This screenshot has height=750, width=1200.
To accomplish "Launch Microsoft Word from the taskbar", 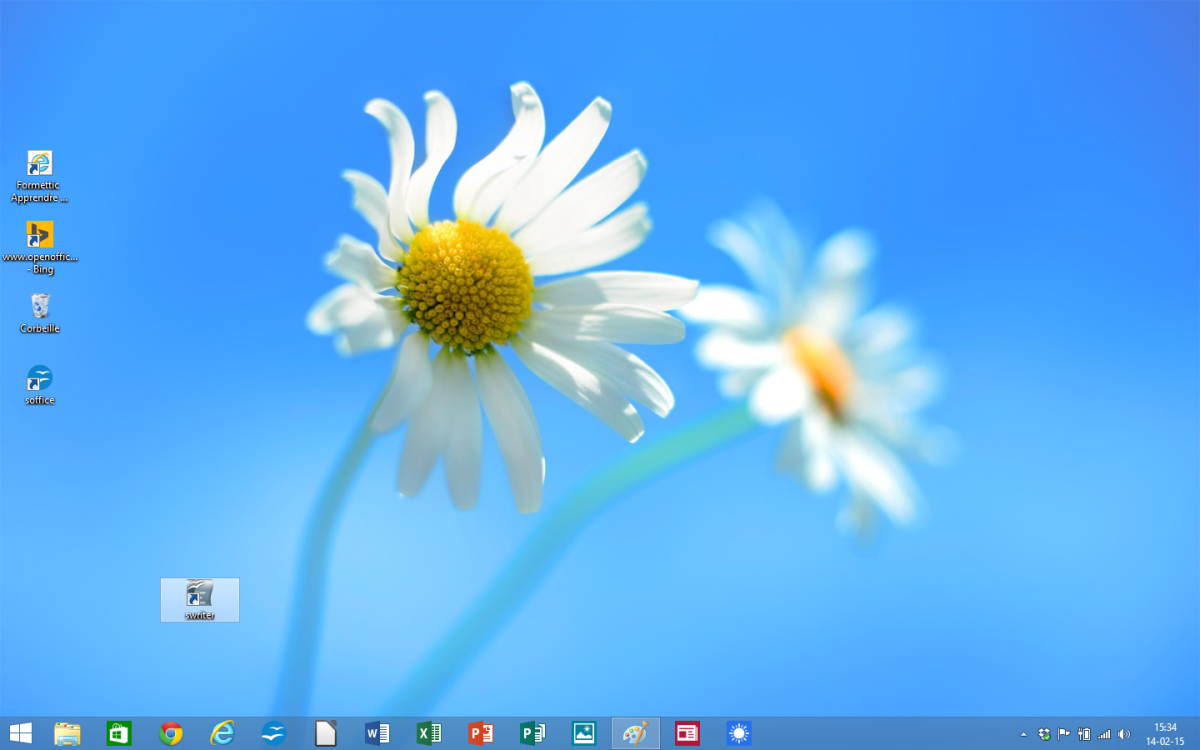I will coord(377,733).
